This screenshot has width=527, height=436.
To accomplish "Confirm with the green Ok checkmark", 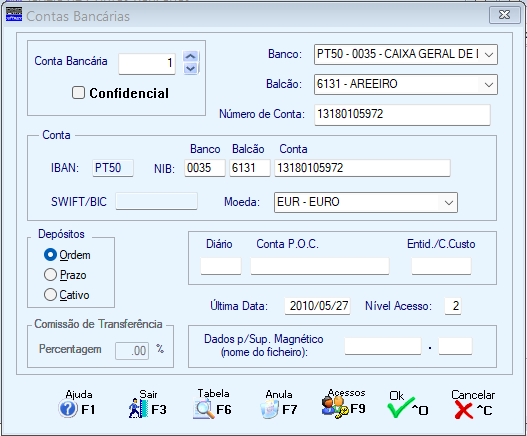I will [x=401, y=408].
